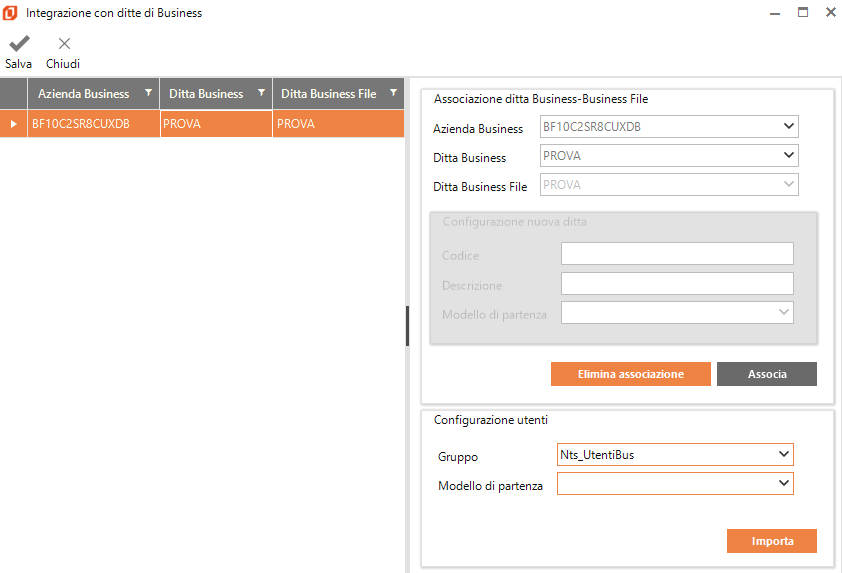The image size is (842, 573).
Task: Expand the Ditta Business File dropdown
Action: 788,184
